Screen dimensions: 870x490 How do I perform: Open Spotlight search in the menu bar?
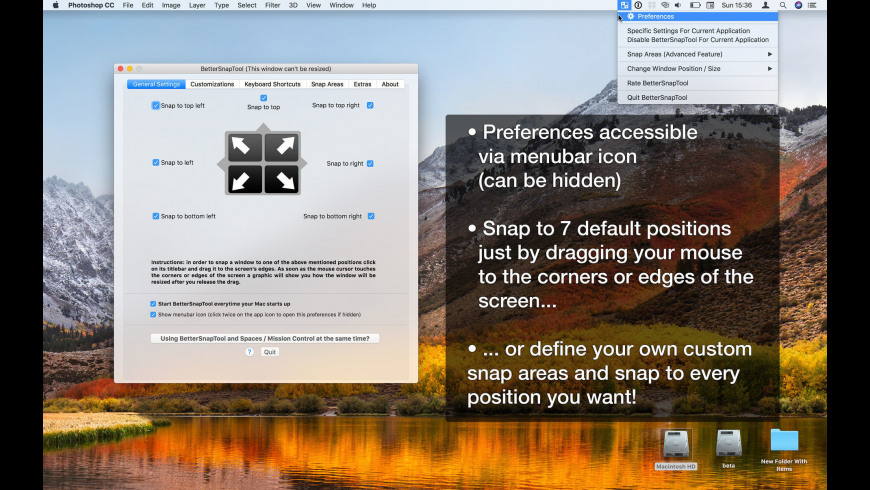tap(784, 5)
